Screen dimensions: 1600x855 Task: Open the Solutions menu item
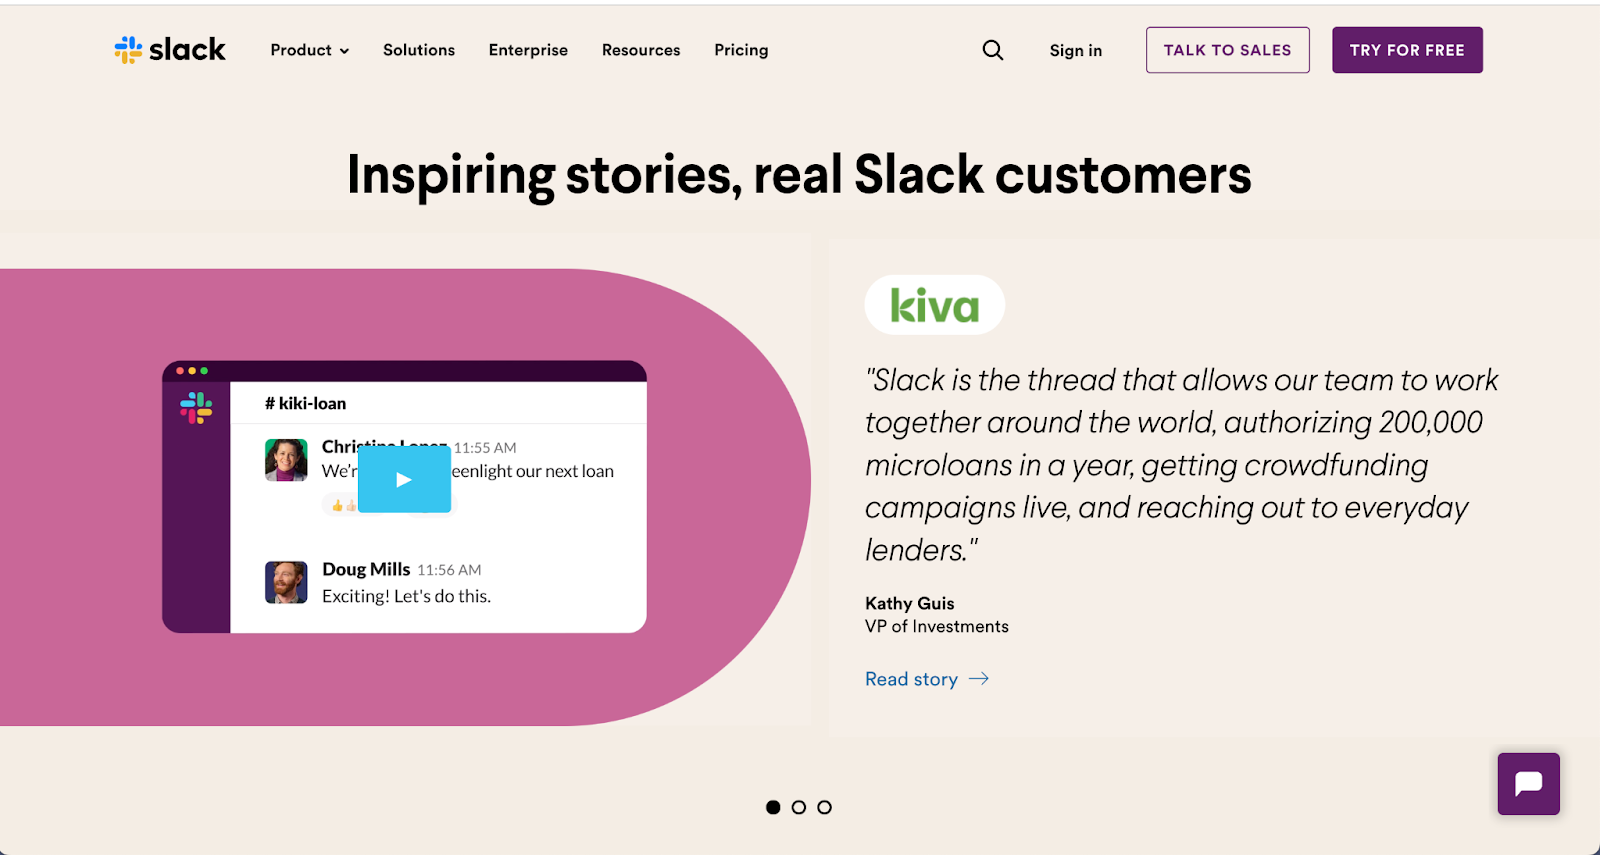point(419,50)
